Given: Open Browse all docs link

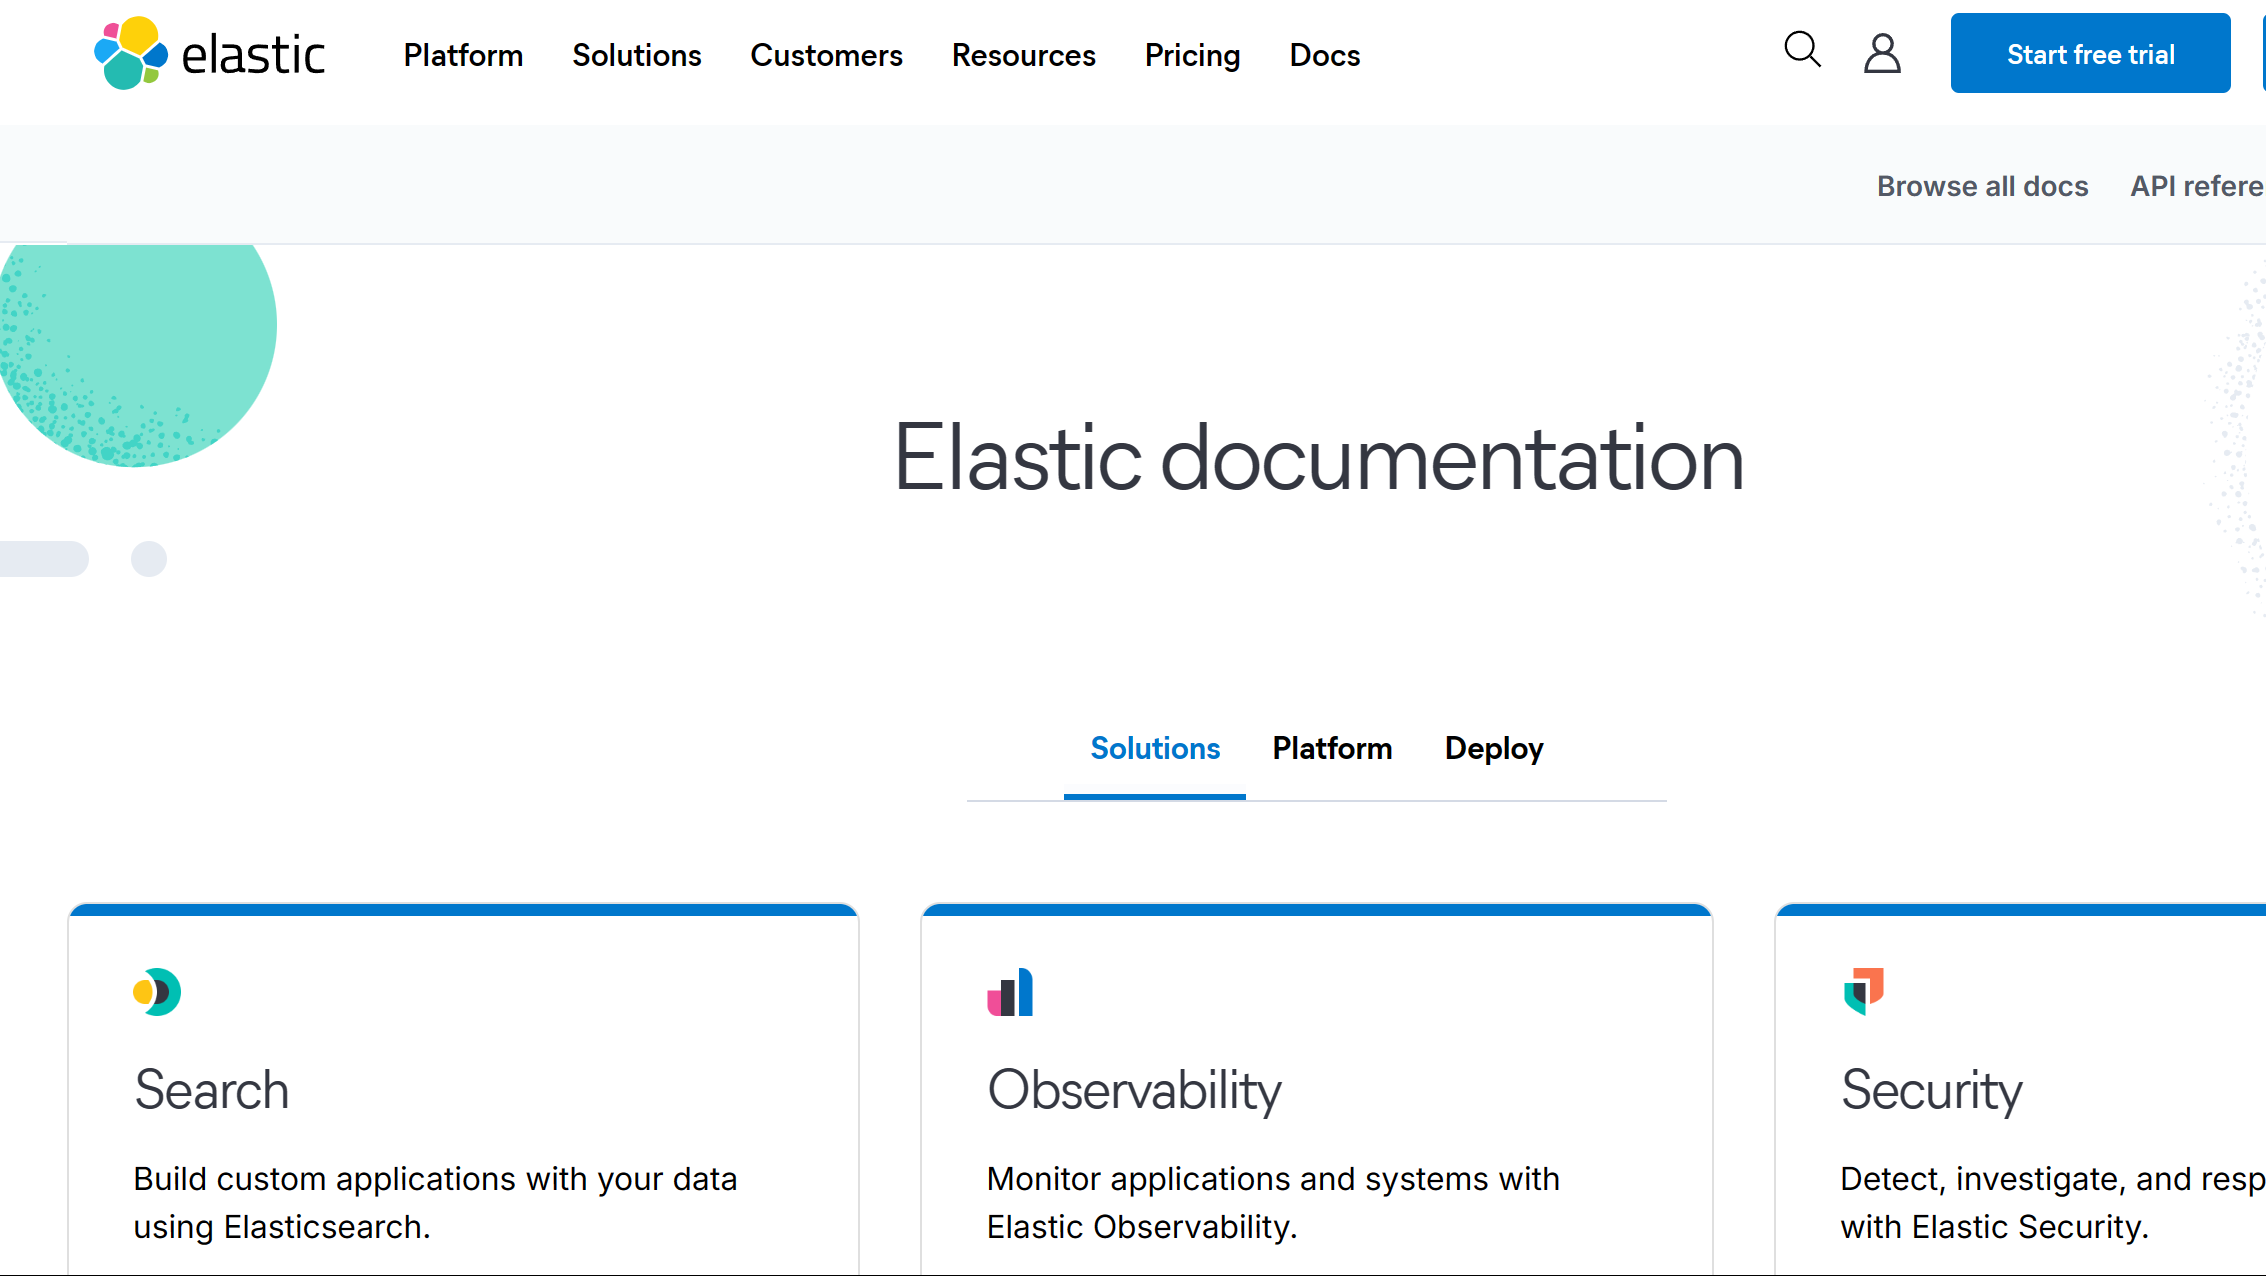Looking at the screenshot, I should coord(1982,186).
